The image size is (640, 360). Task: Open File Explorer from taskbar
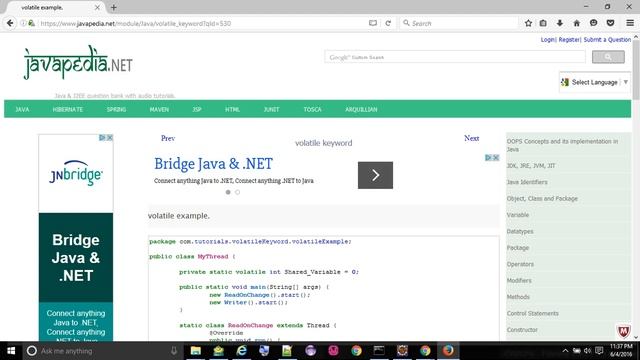pos(196,351)
